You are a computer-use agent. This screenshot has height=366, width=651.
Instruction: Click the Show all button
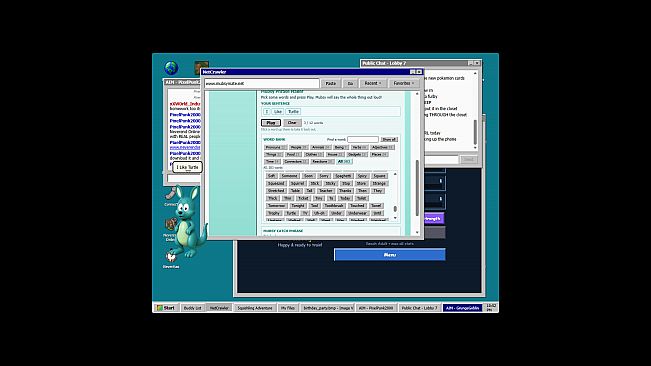point(389,139)
